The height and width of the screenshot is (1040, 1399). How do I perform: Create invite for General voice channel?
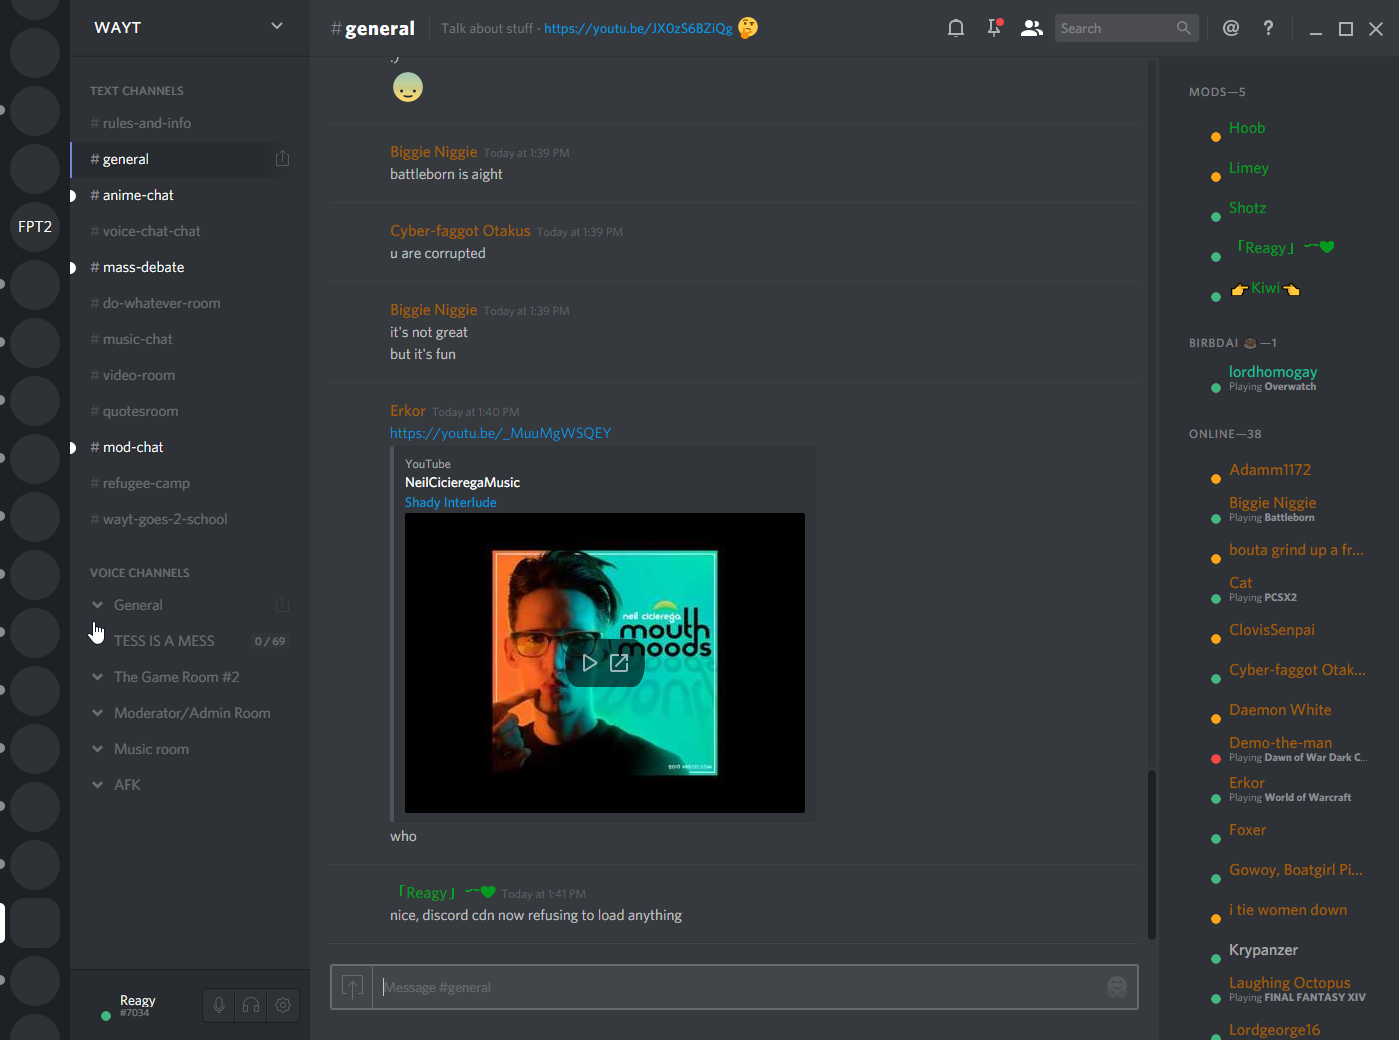click(282, 605)
